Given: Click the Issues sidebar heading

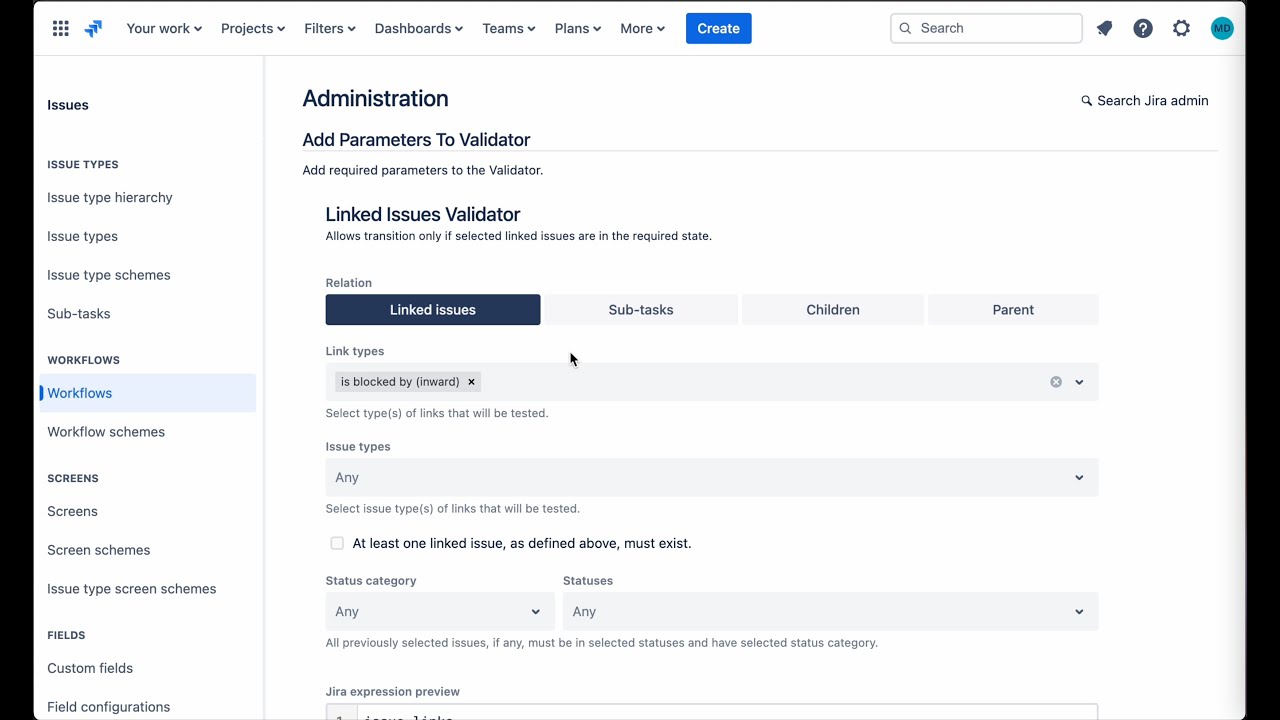Looking at the screenshot, I should pyautogui.click(x=68, y=105).
